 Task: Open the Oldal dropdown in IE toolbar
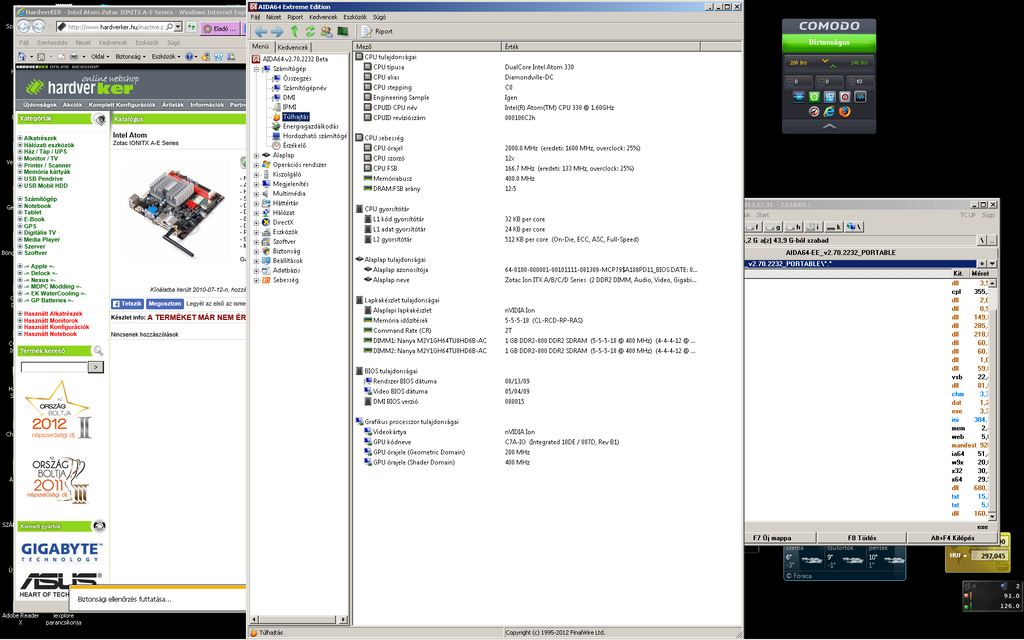(101, 57)
